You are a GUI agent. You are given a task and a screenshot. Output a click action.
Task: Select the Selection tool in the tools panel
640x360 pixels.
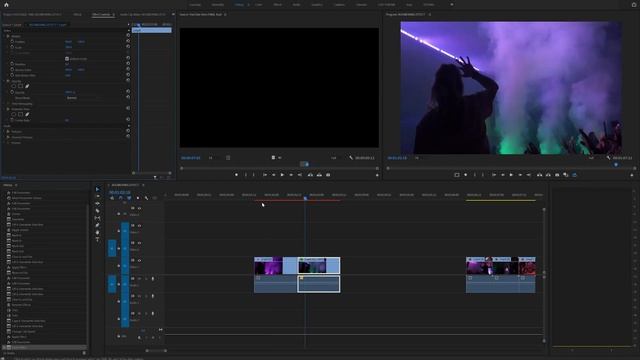(x=97, y=189)
